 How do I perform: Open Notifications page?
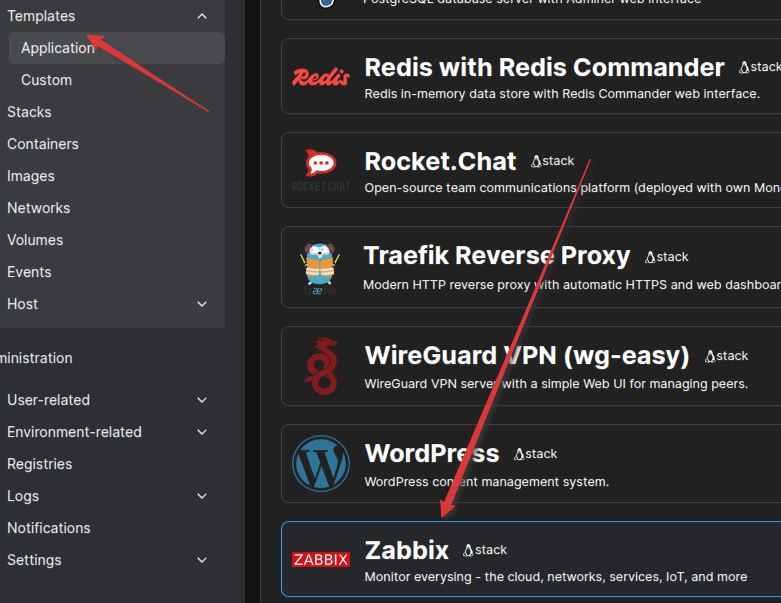49,528
